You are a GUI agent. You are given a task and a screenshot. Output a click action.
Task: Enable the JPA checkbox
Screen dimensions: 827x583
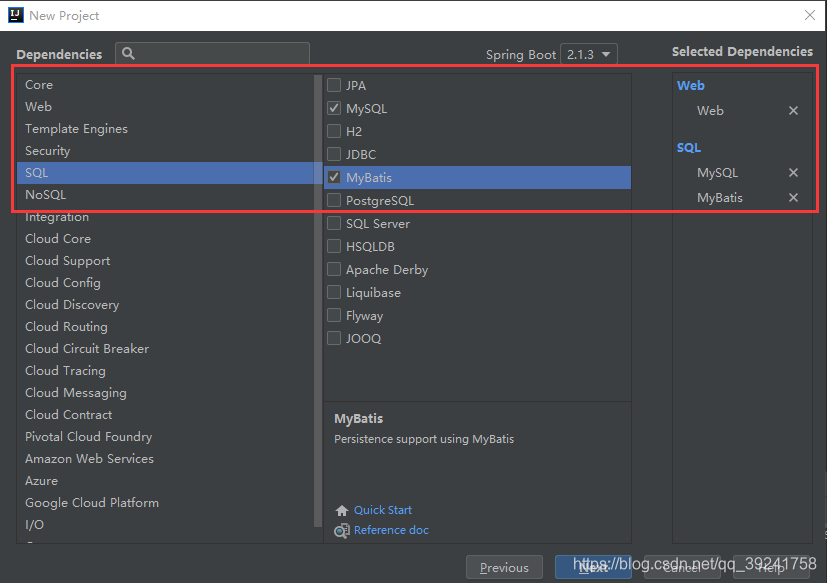tap(334, 85)
